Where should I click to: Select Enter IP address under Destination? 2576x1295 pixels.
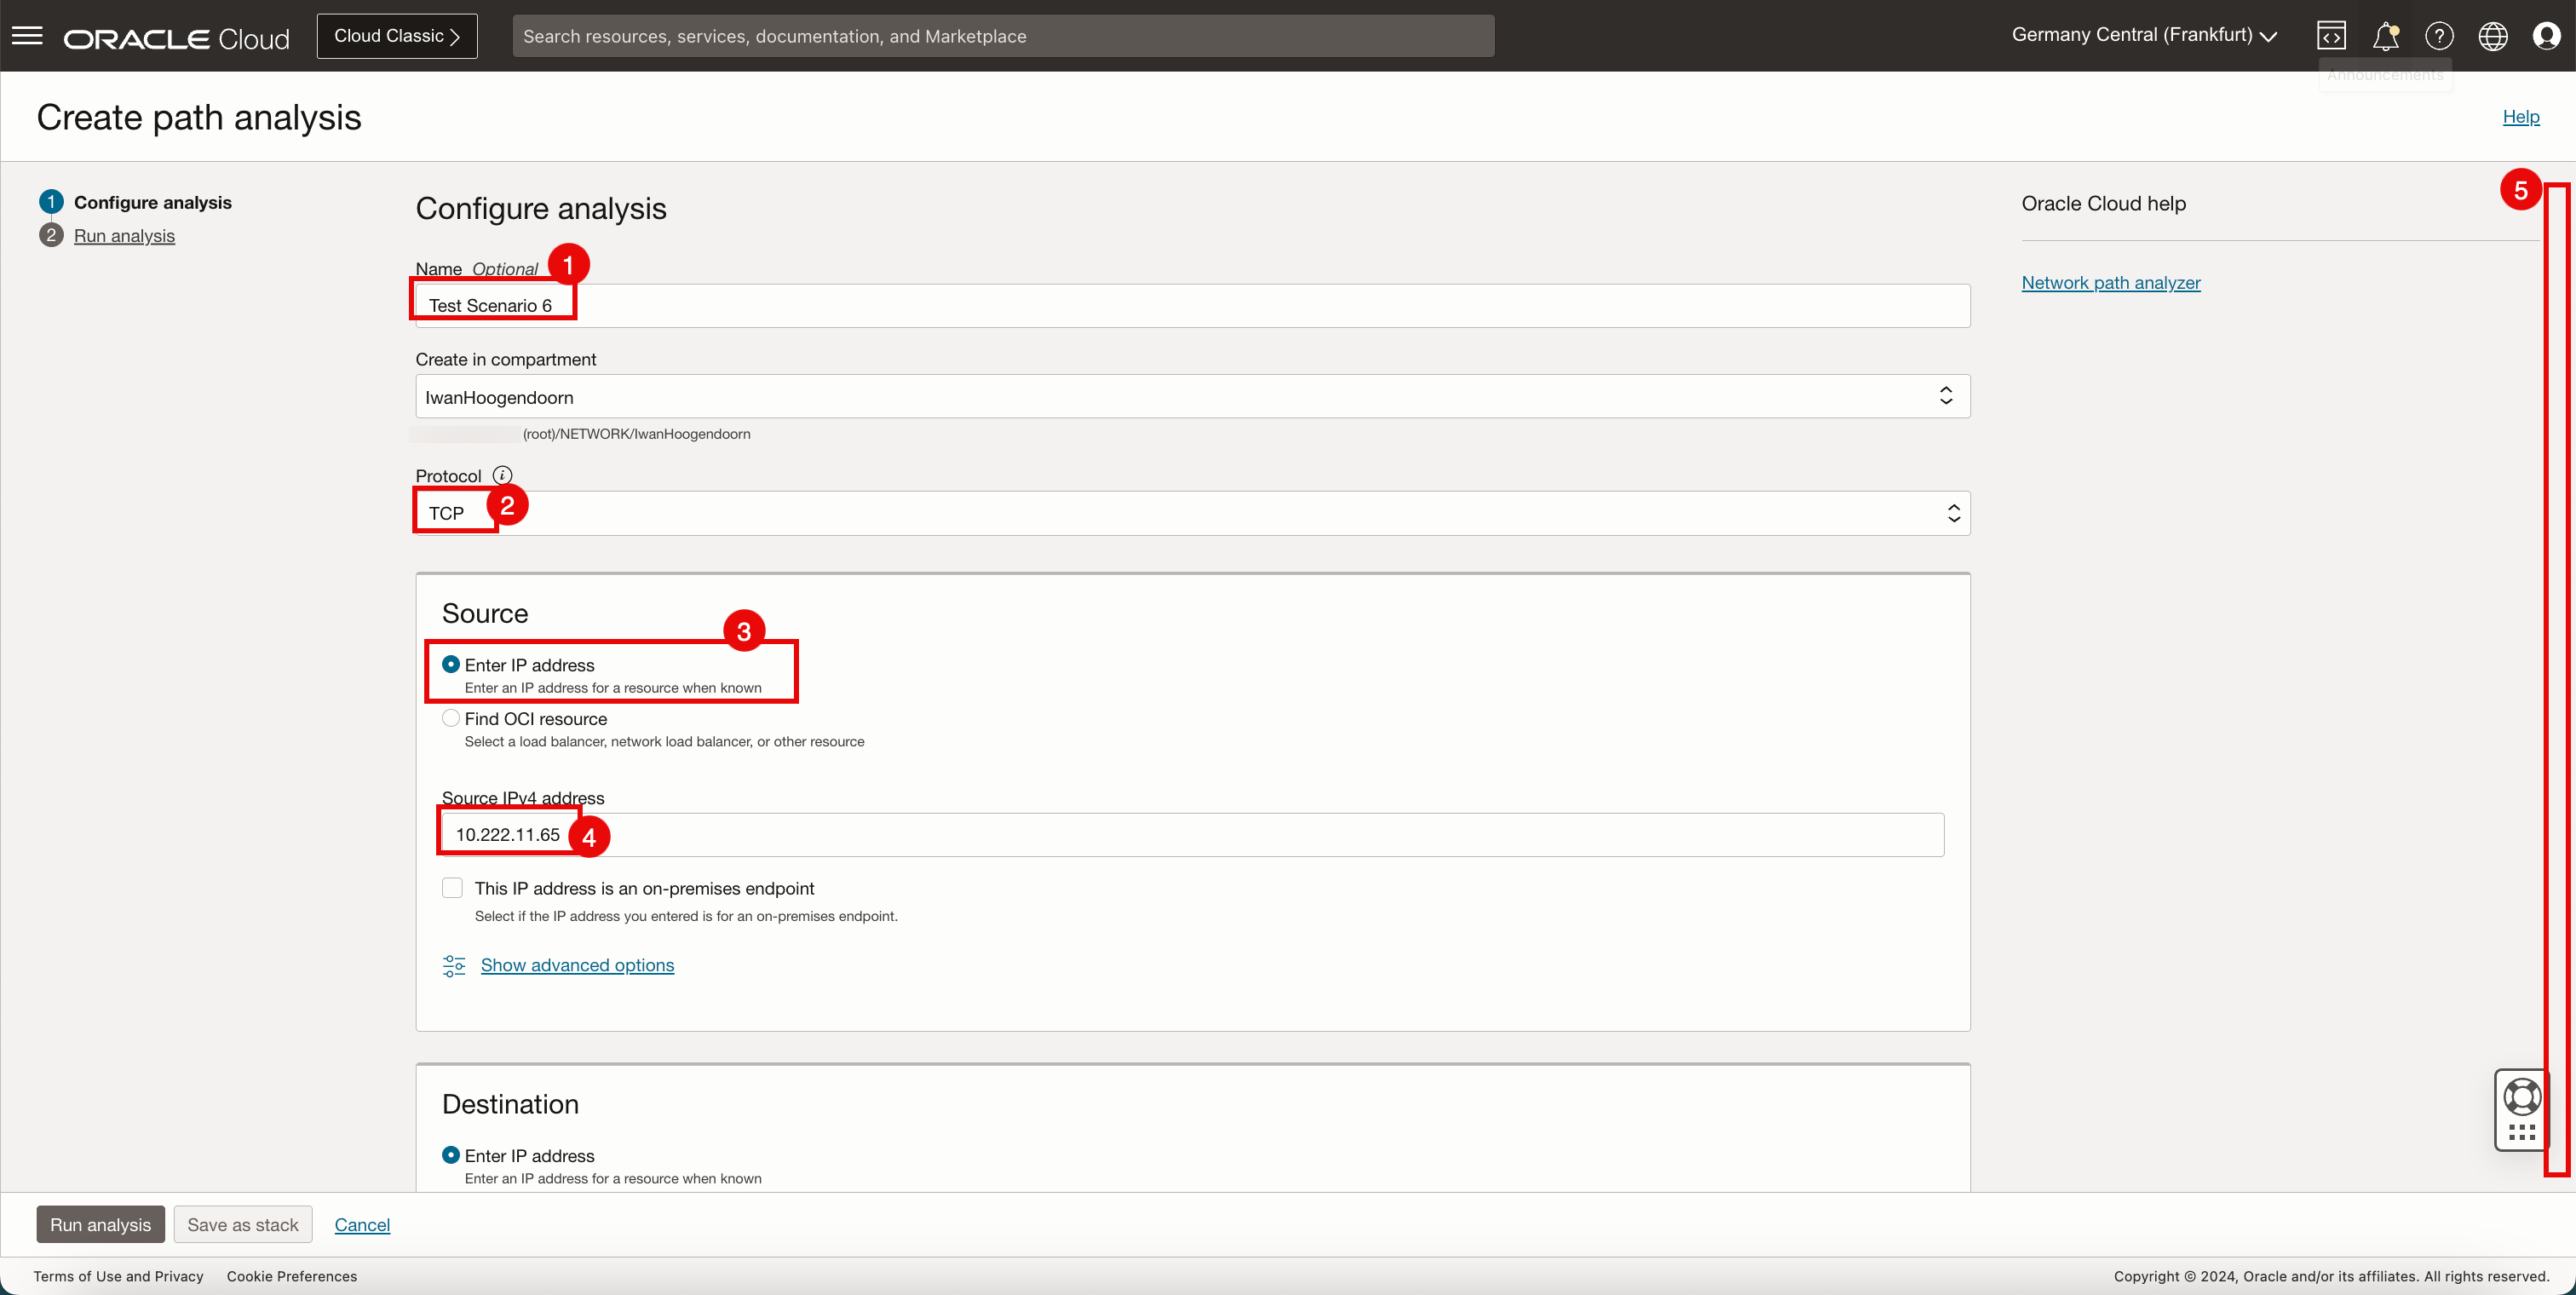pyautogui.click(x=451, y=1155)
